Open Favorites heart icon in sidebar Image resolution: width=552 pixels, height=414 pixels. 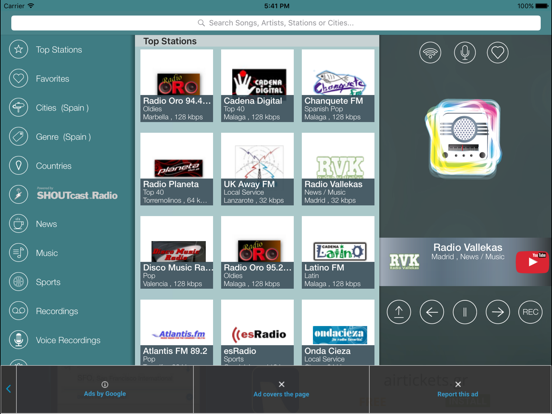point(18,79)
